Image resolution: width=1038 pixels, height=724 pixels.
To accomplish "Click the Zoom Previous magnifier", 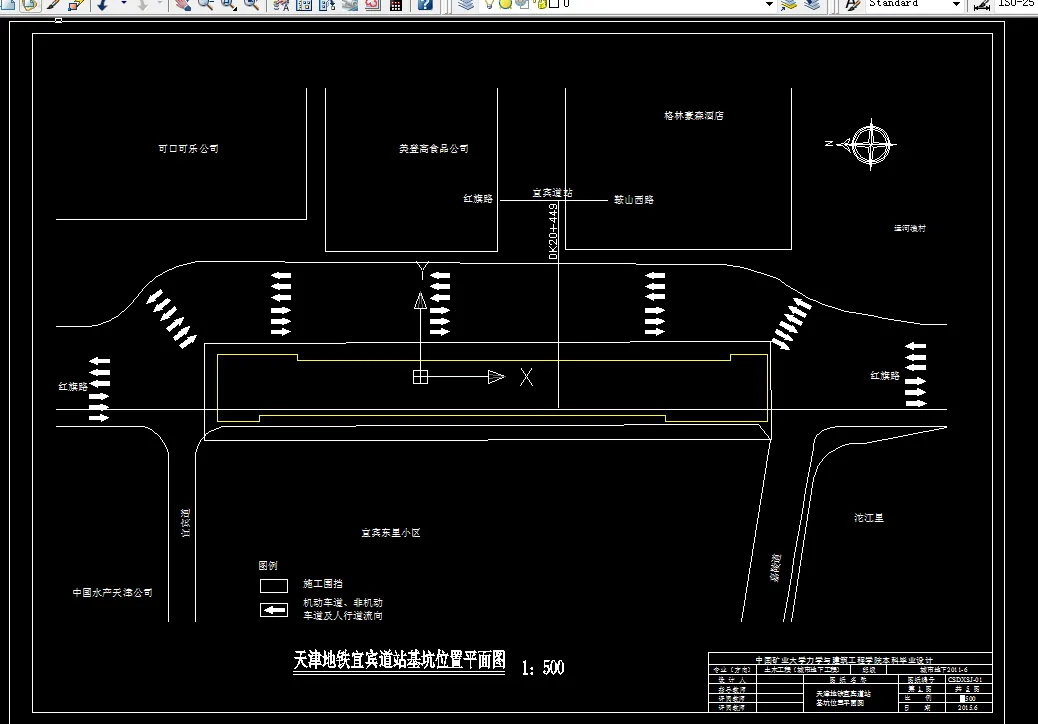I will tap(251, 4).
